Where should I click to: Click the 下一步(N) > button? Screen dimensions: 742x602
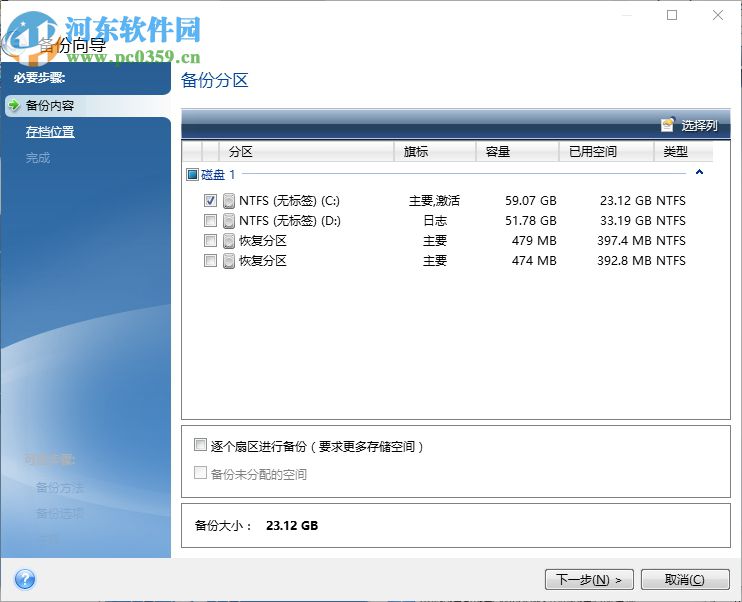(589, 579)
